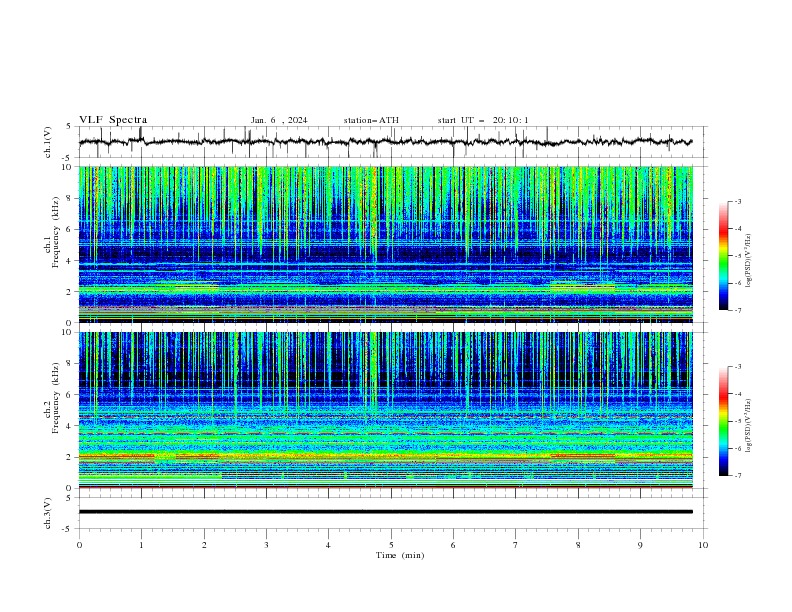The width and height of the screenshot is (792, 612).
Task: Click the final time axis tick "10"
Action: click(703, 545)
